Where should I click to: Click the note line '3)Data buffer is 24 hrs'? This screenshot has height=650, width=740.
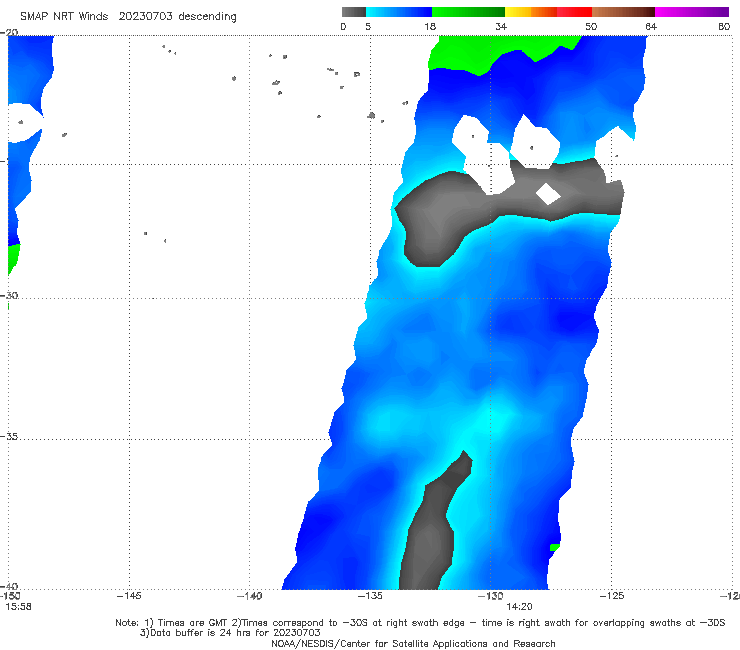pos(230,633)
